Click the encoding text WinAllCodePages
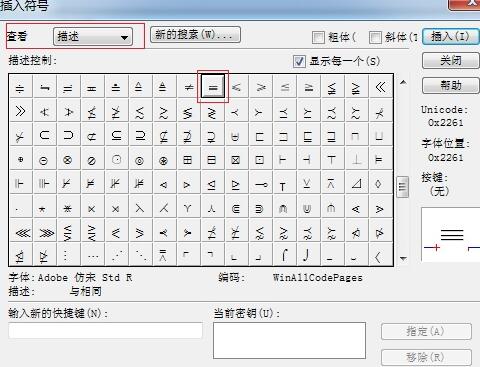This screenshot has height=367, width=480. (x=318, y=278)
